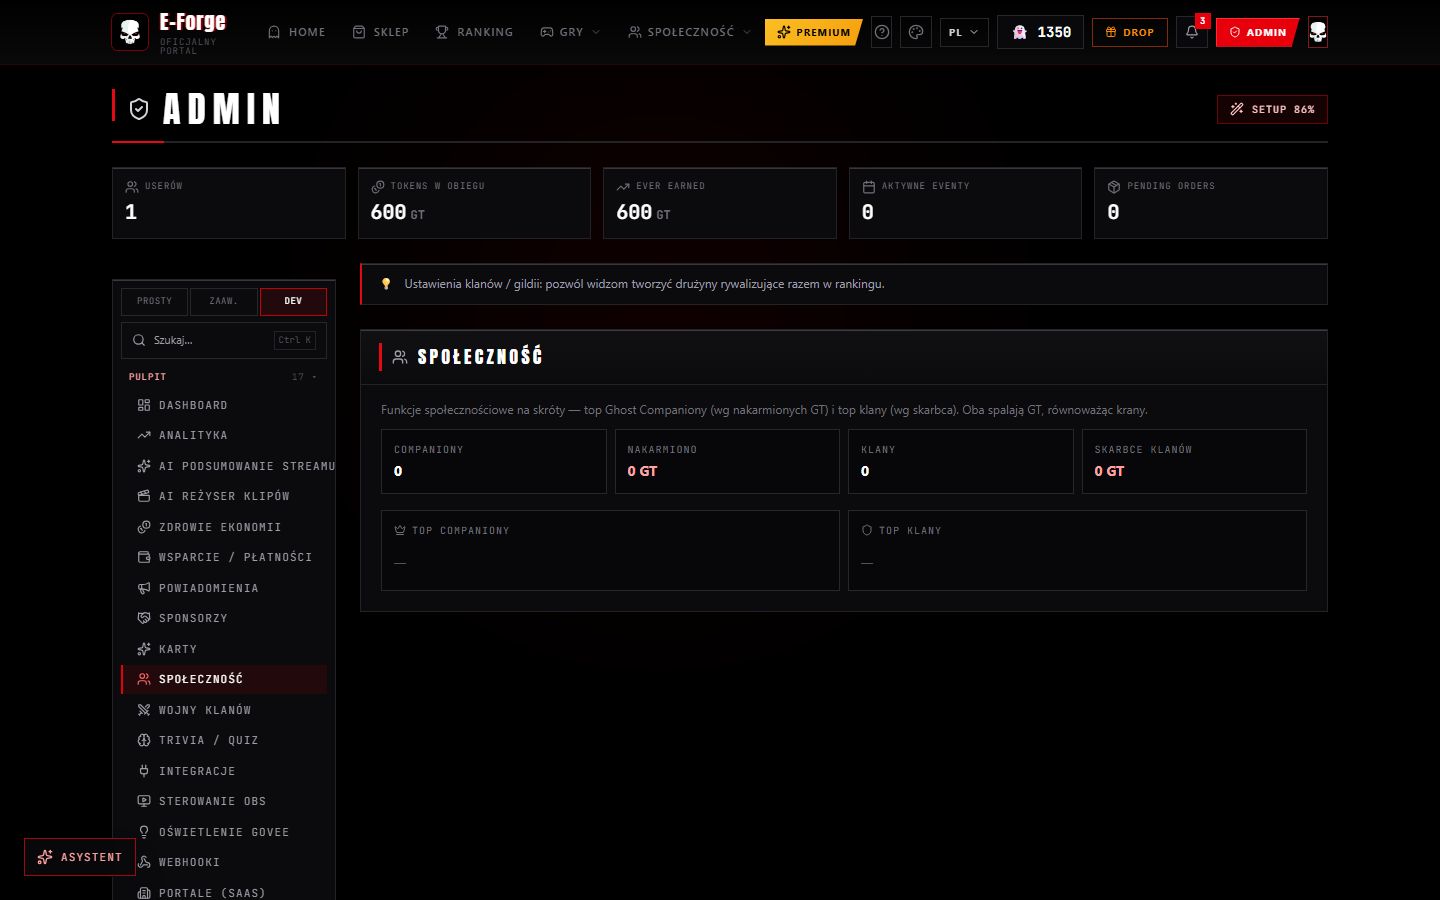Click the COMPANIONY counter card
This screenshot has height=900, width=1440.
pos(494,461)
